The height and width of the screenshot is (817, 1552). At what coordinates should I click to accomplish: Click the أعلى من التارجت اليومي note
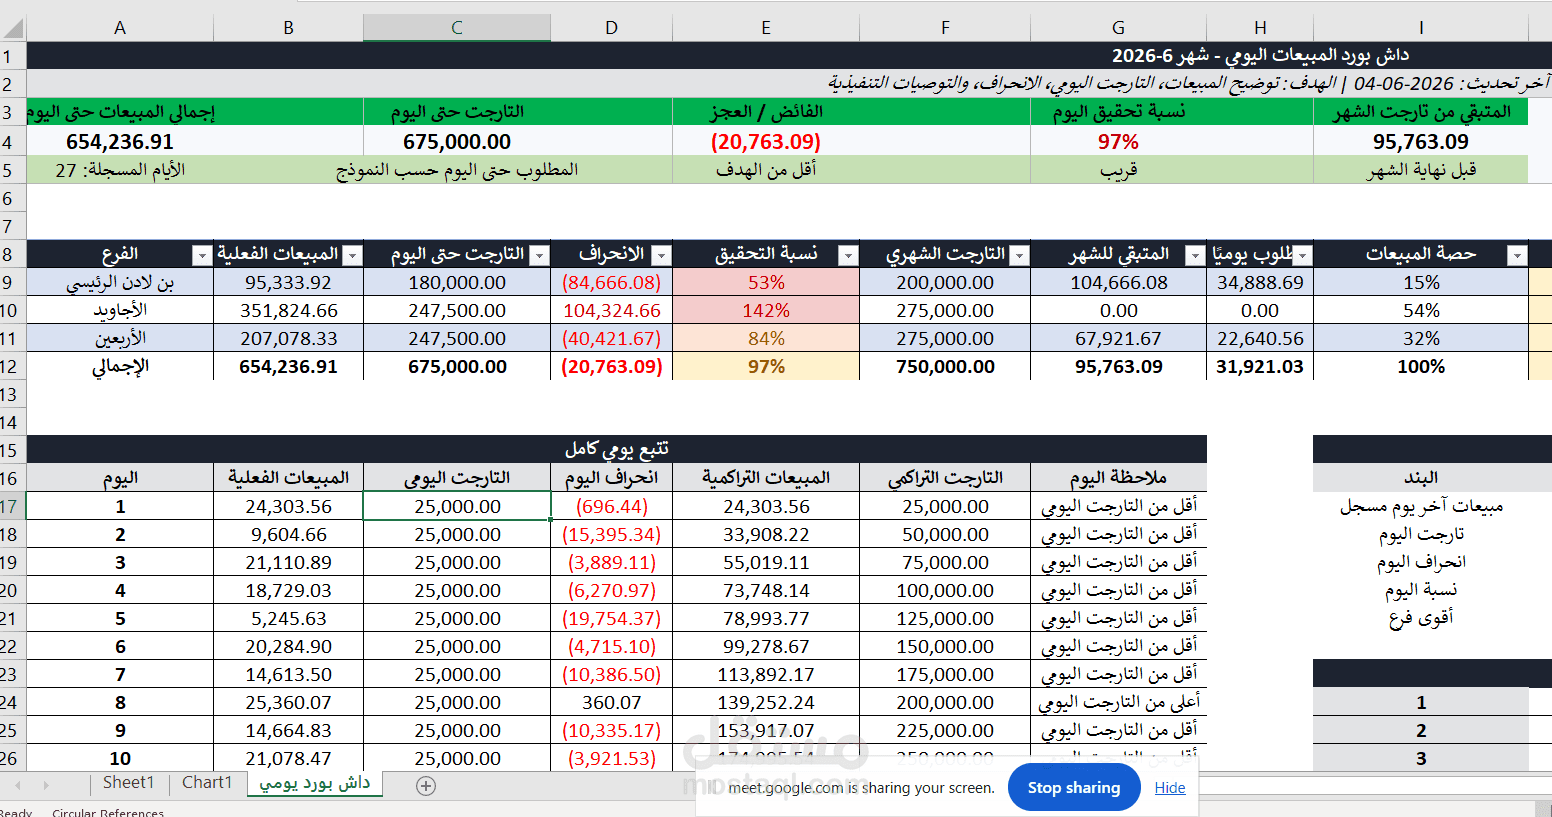(x=1118, y=703)
